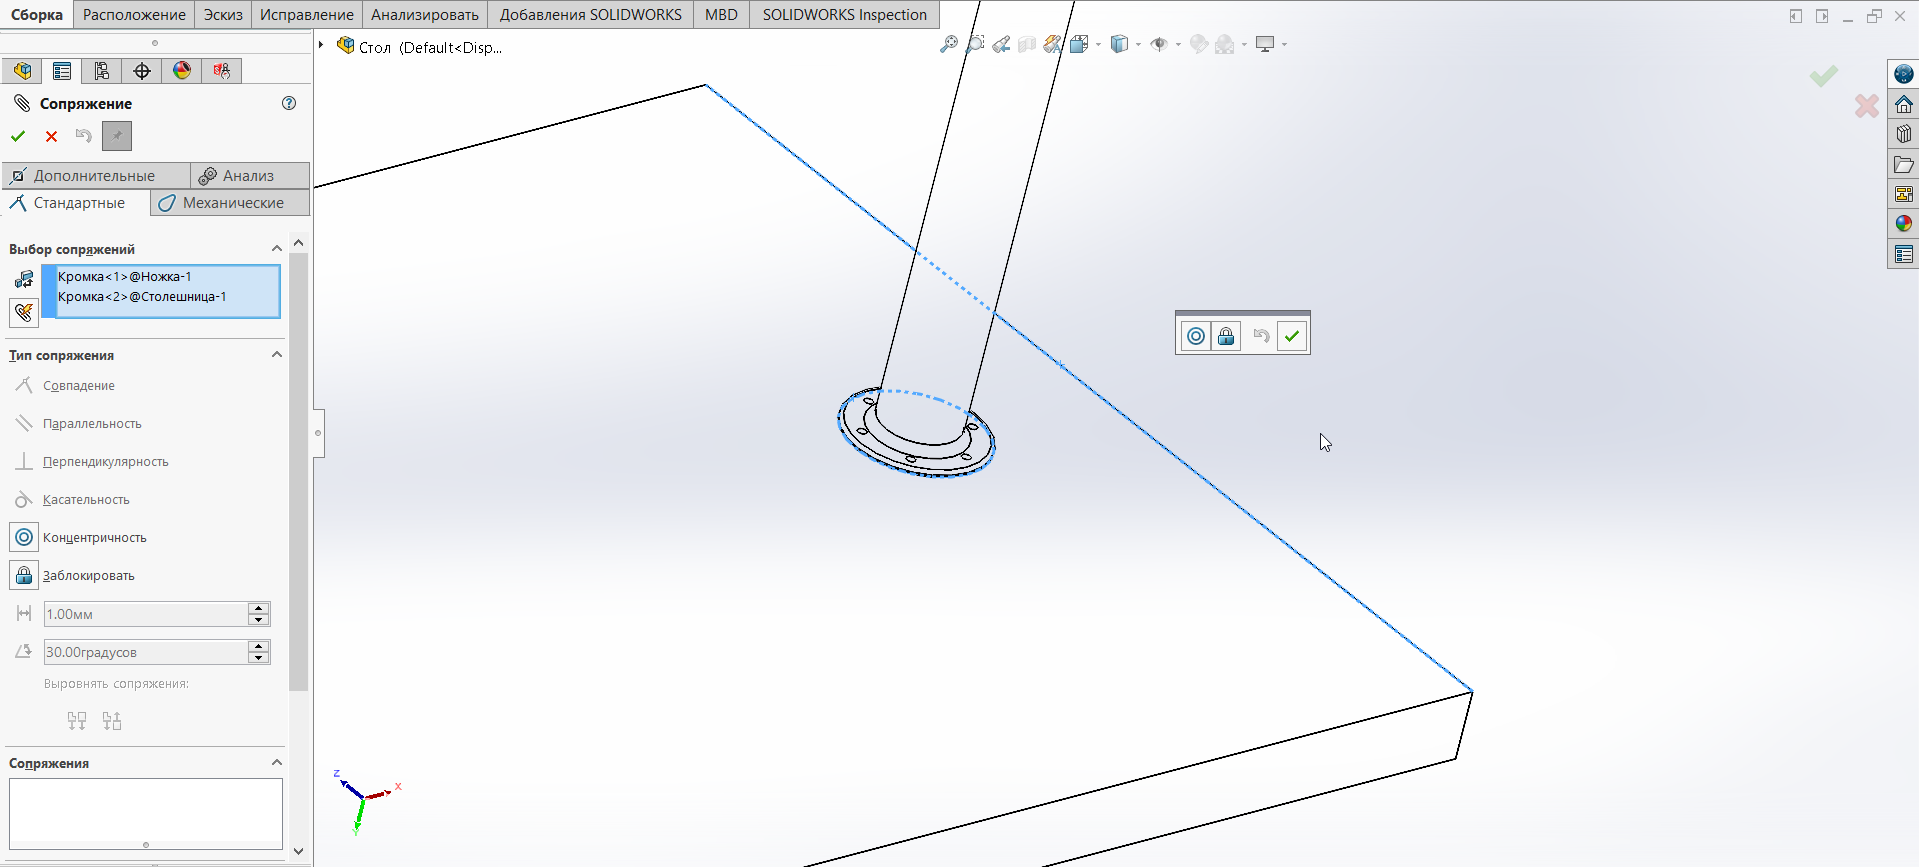The image size is (1919, 867).
Task: Click the View Orientation cube icon
Action: 1079,44
